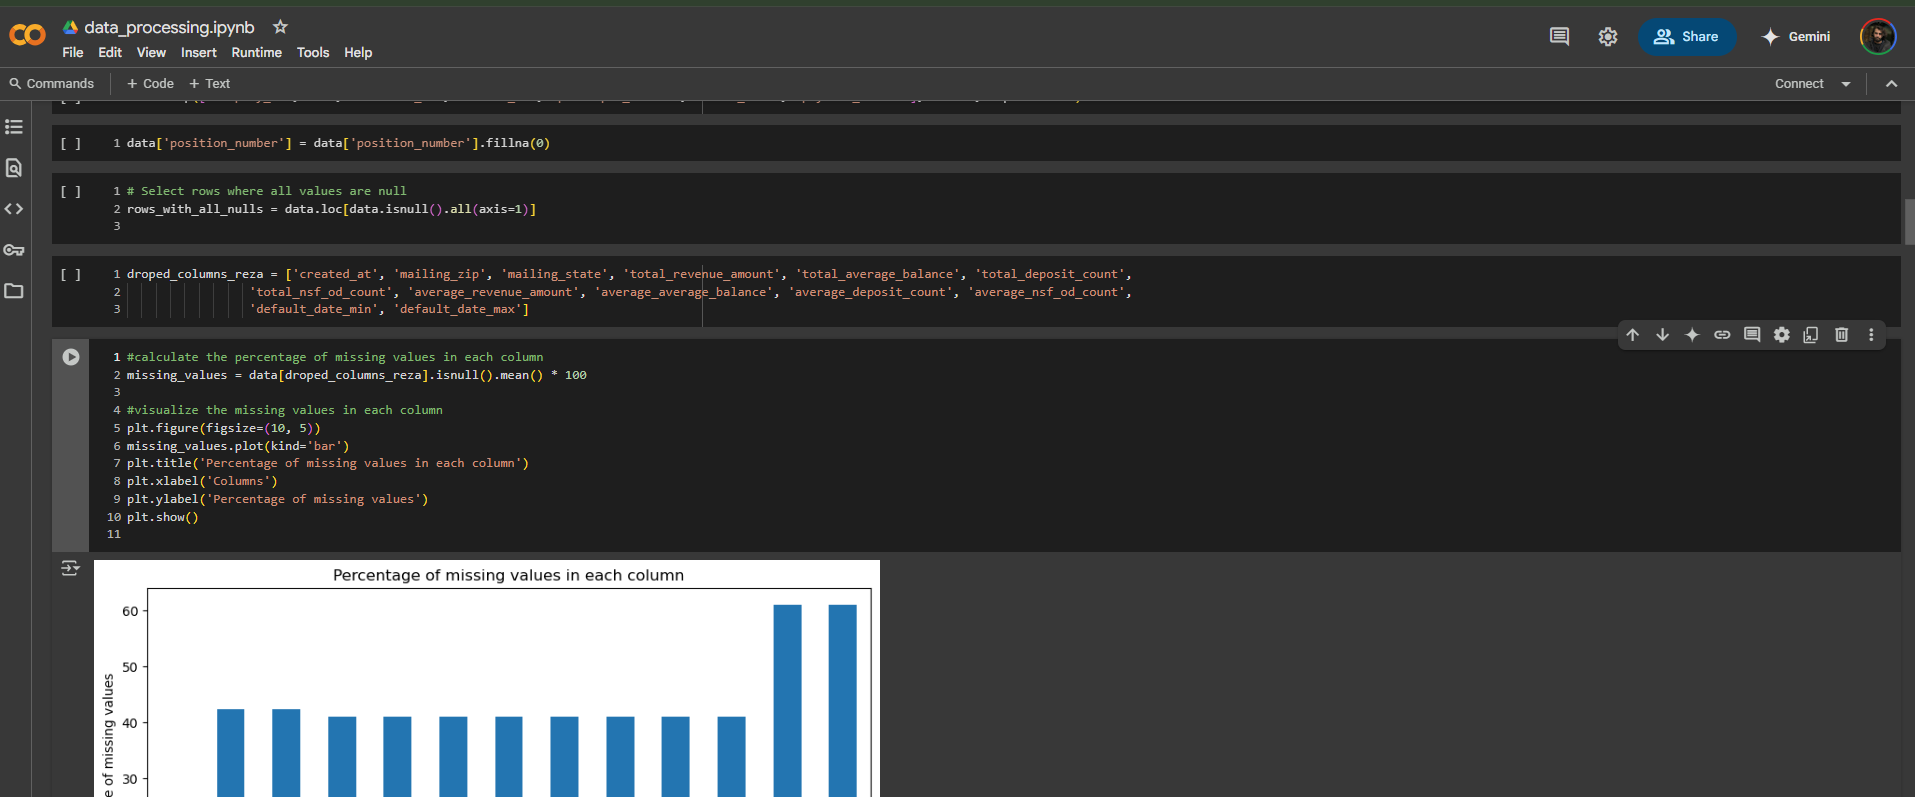Screen dimensions: 1915x797
Task: Click the Gemini sparkle icon in cell toolbar
Action: pyautogui.click(x=1692, y=335)
